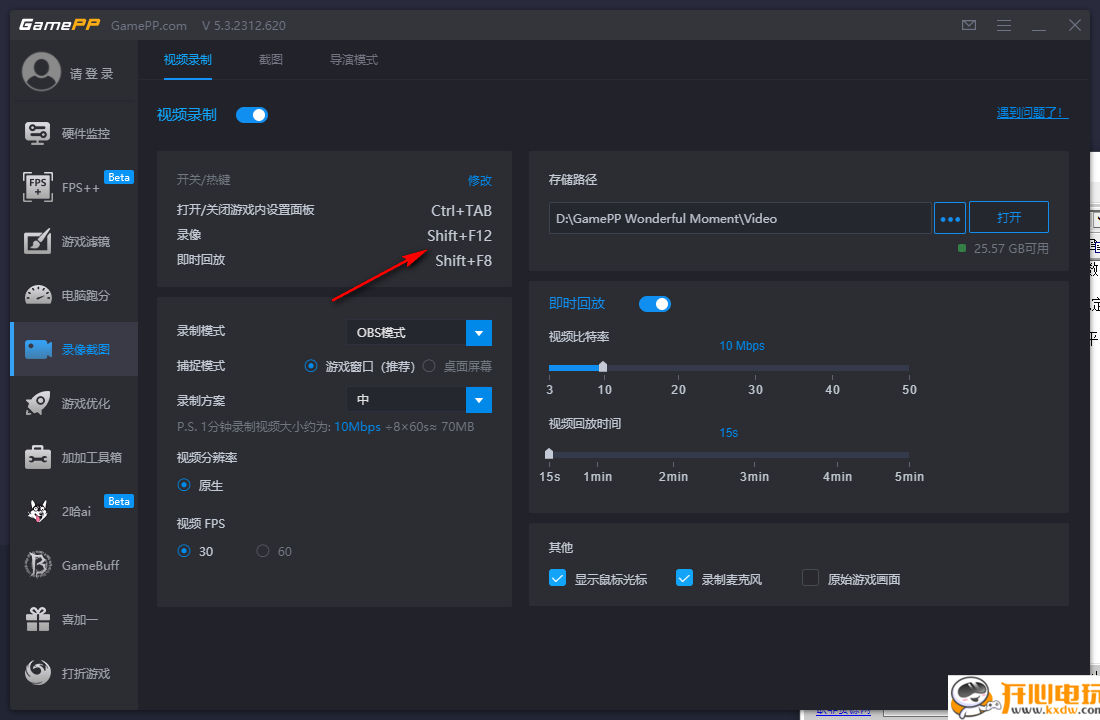This screenshot has height=720, width=1100.
Task: Switch to the 截图 tab
Action: [271, 60]
